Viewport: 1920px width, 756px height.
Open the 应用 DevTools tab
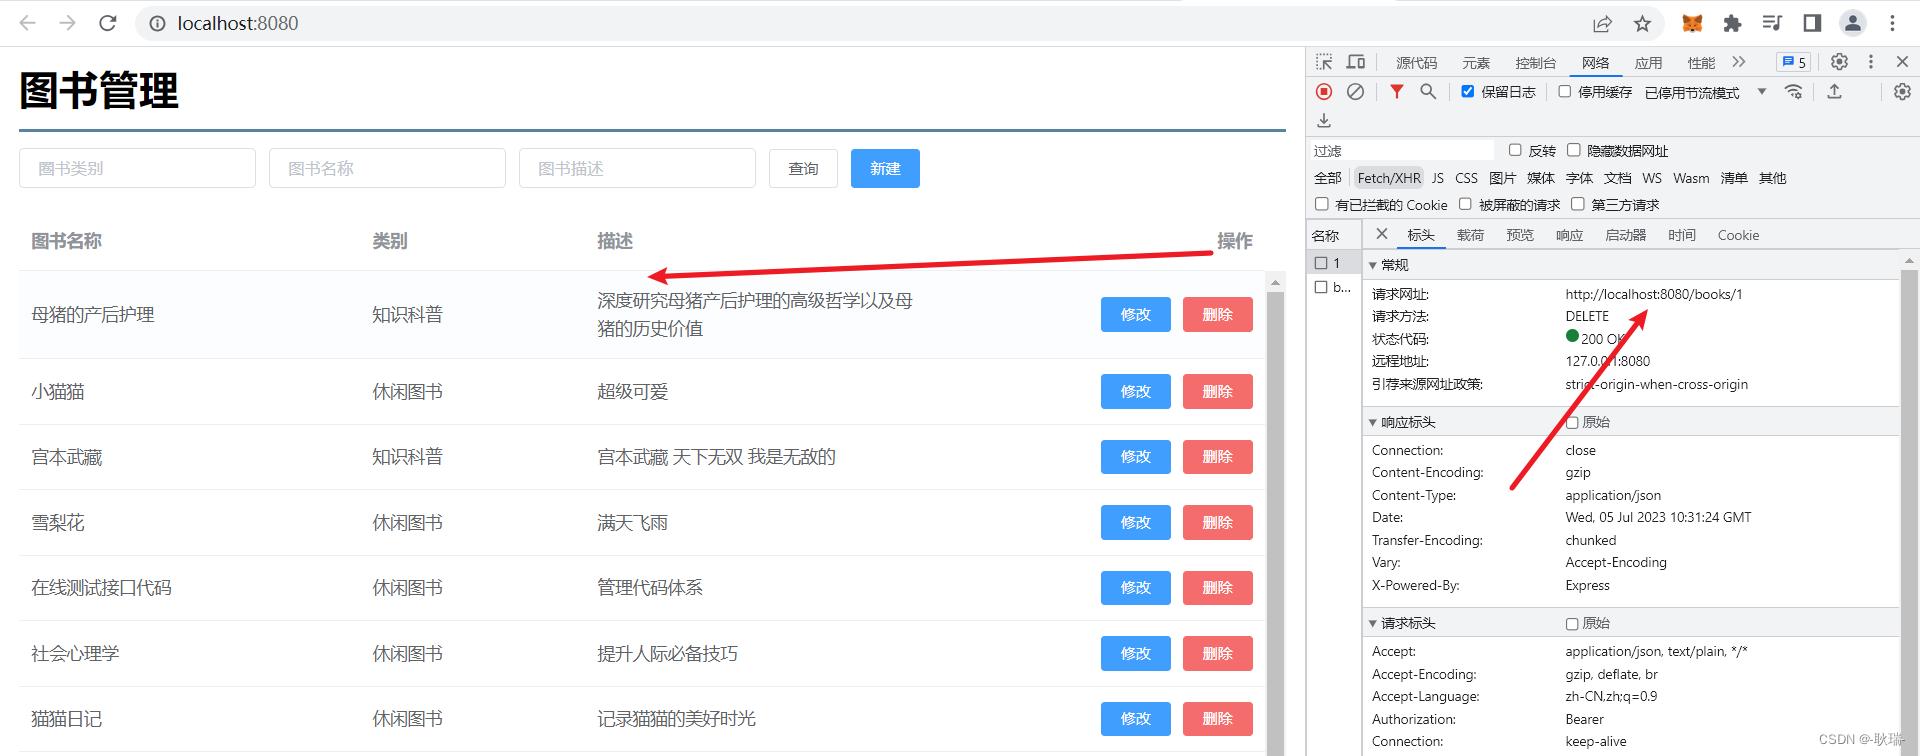click(1648, 63)
